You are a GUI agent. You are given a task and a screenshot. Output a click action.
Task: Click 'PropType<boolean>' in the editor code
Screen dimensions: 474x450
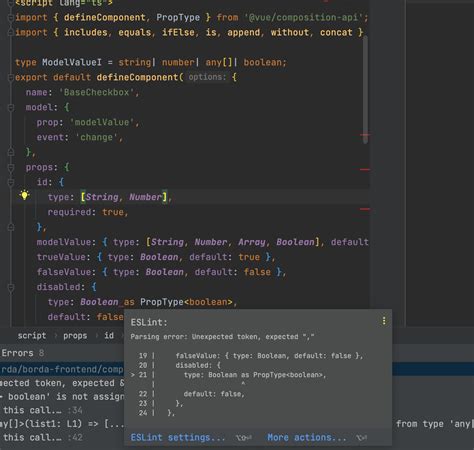(x=186, y=302)
